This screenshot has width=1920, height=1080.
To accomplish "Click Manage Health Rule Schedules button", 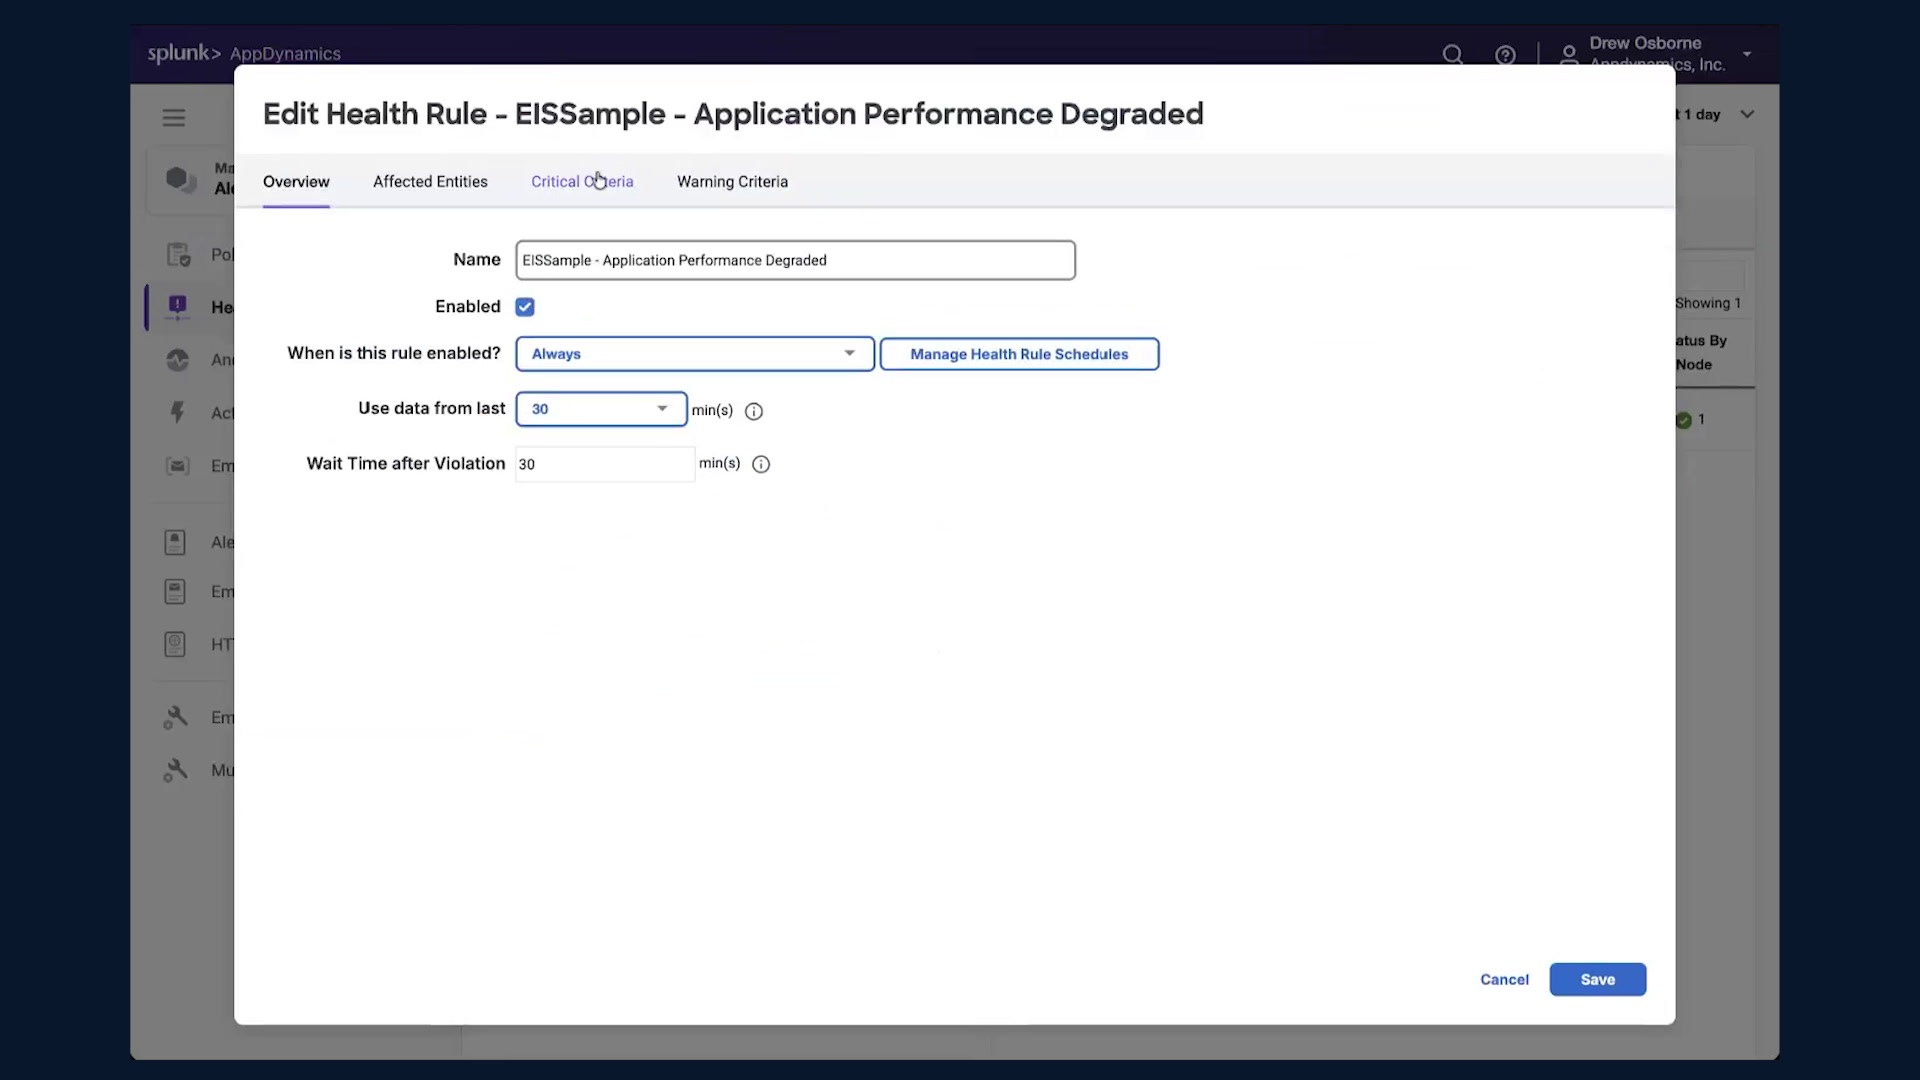I will pyautogui.click(x=1019, y=354).
